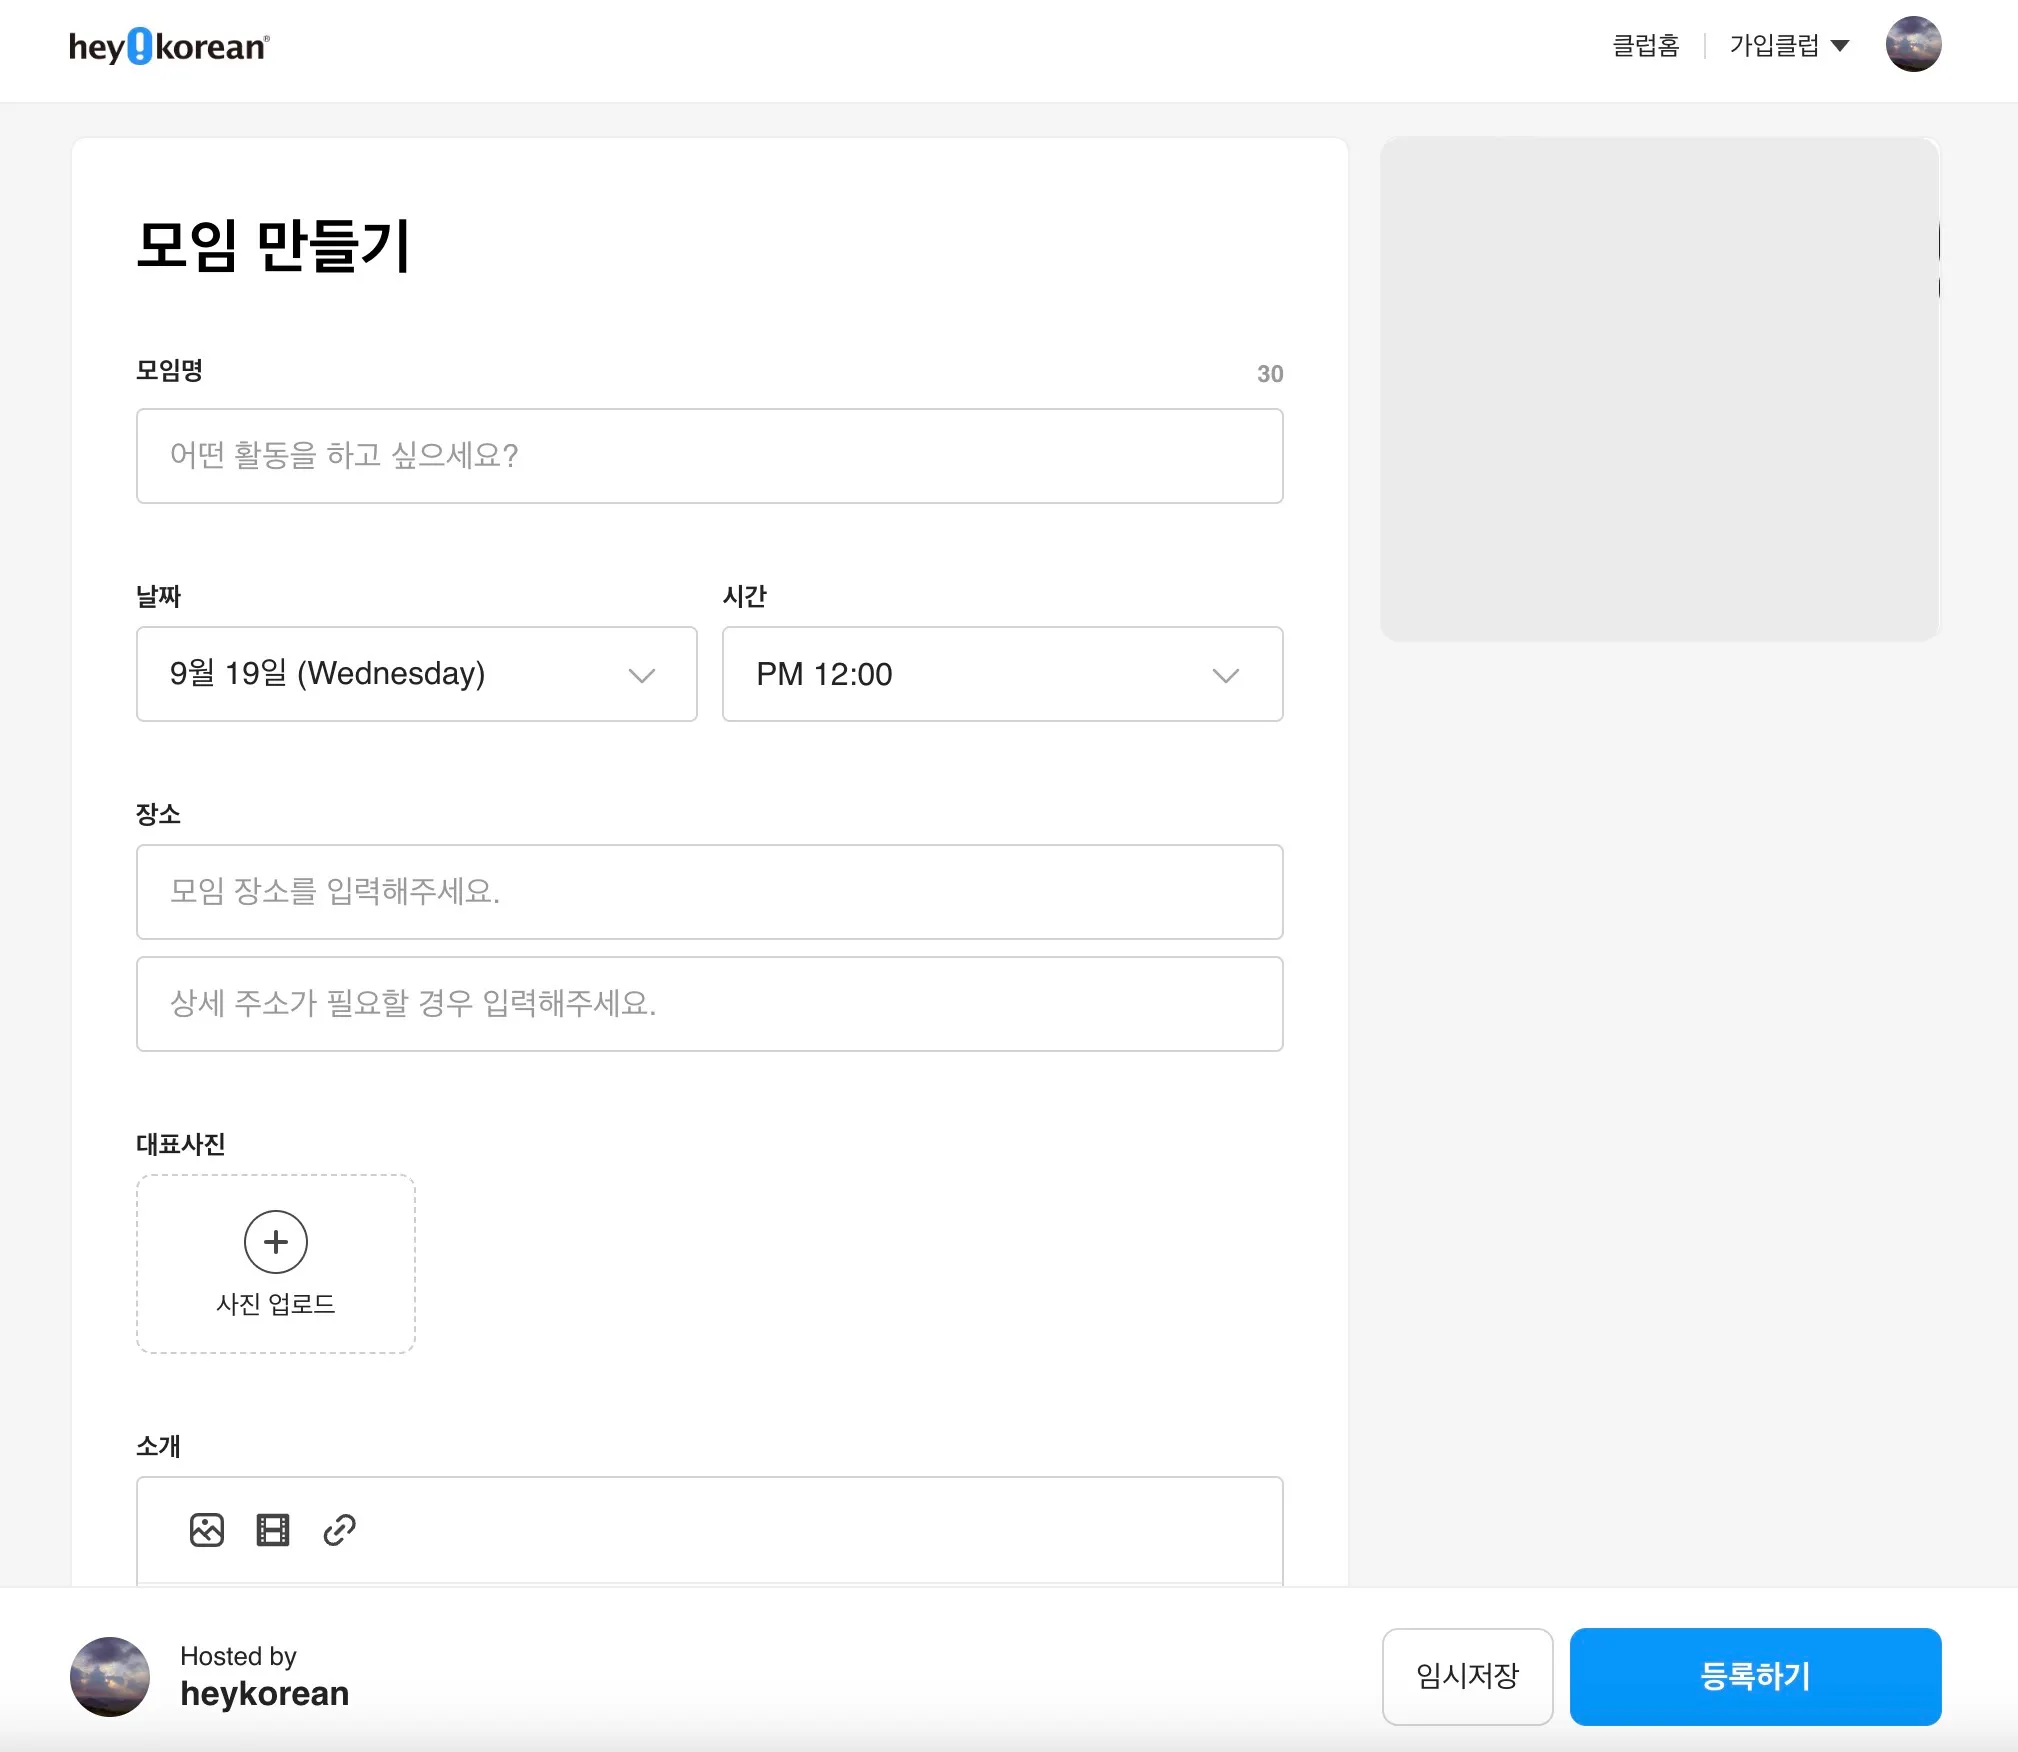The height and width of the screenshot is (1752, 2018).
Task: Open the 날짜 date dropdown
Action: pos(416,674)
